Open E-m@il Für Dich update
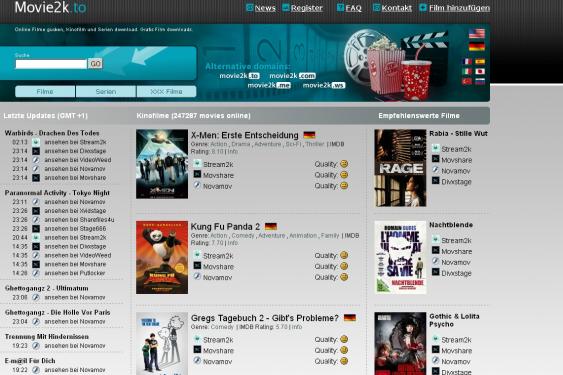The image size is (563, 375). [30, 361]
